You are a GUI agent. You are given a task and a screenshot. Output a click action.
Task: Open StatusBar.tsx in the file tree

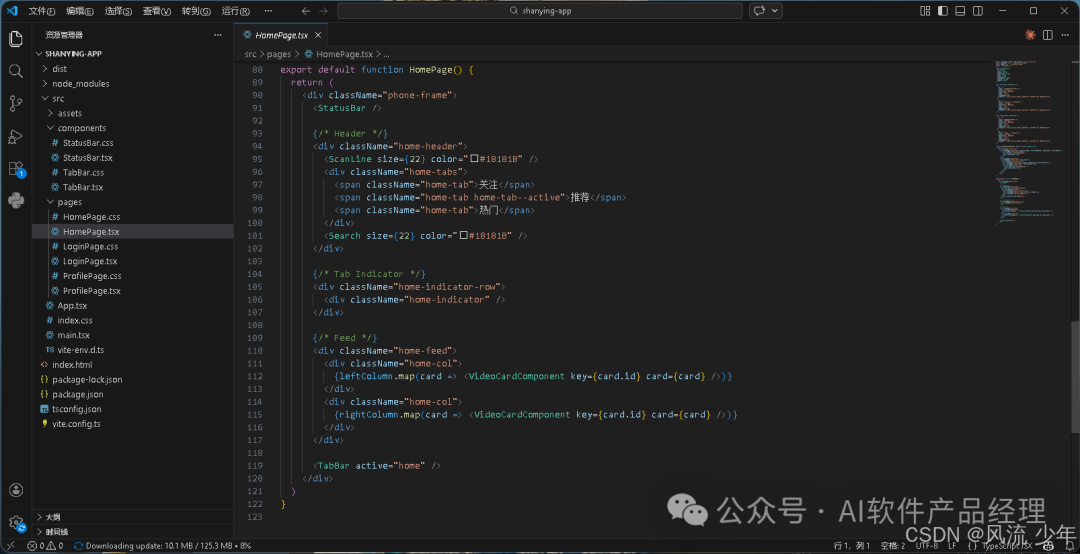(x=87, y=158)
